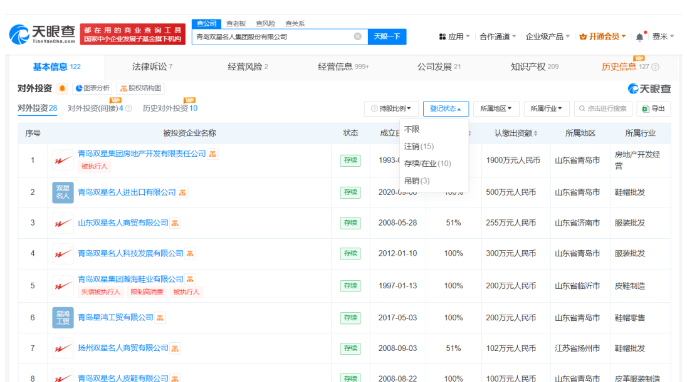Expand the 持股比例 filter dropdown
Image resolution: width=687 pixels, height=382 pixels.
391,109
